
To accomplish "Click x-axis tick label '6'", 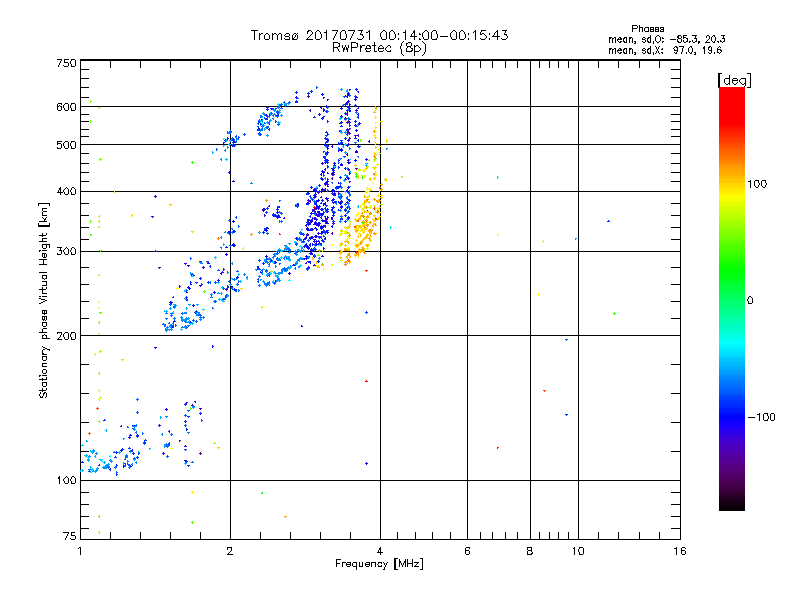I will (467, 551).
